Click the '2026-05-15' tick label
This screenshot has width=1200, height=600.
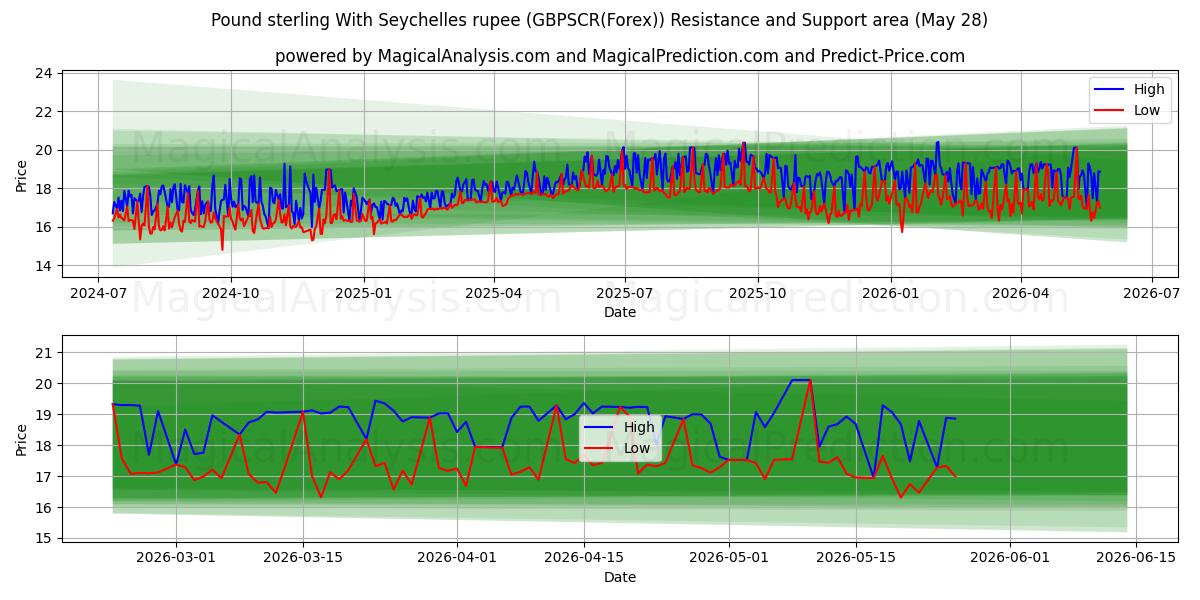pyautogui.click(x=855, y=558)
